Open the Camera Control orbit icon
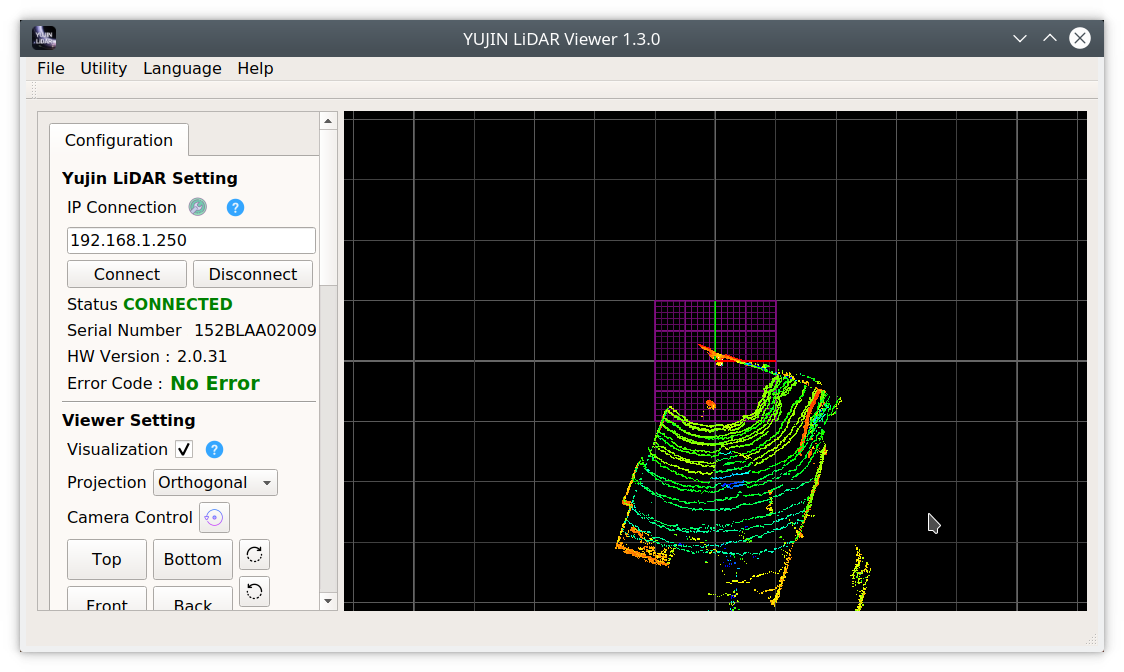 [x=214, y=518]
